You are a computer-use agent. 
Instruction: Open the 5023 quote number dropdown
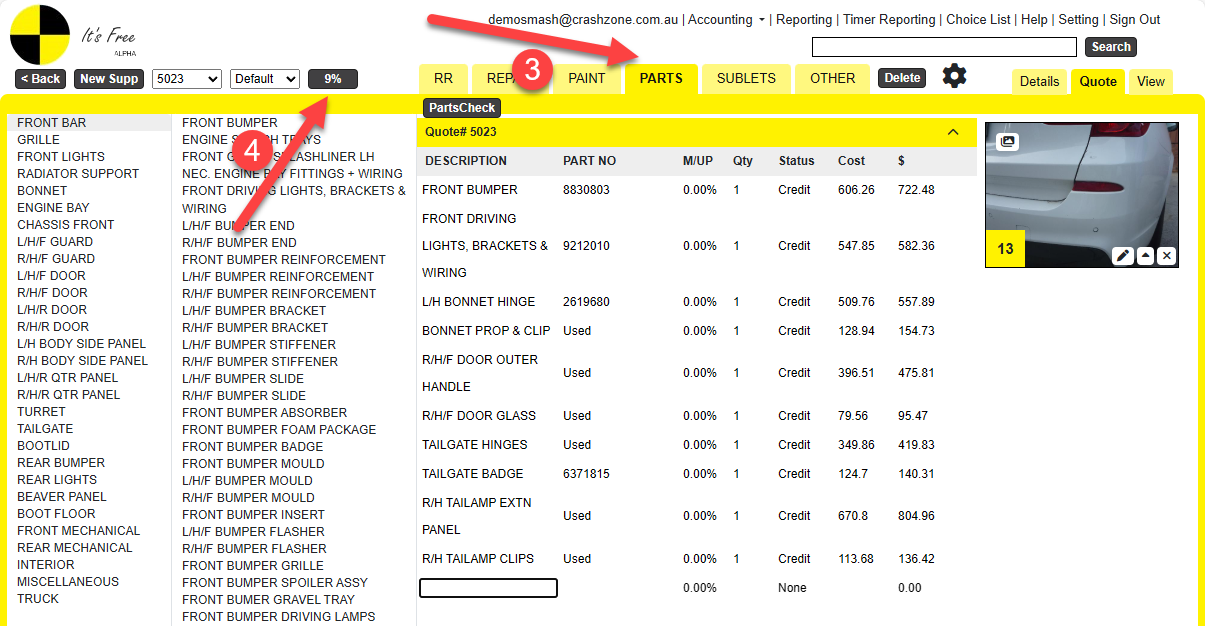[x=186, y=79]
